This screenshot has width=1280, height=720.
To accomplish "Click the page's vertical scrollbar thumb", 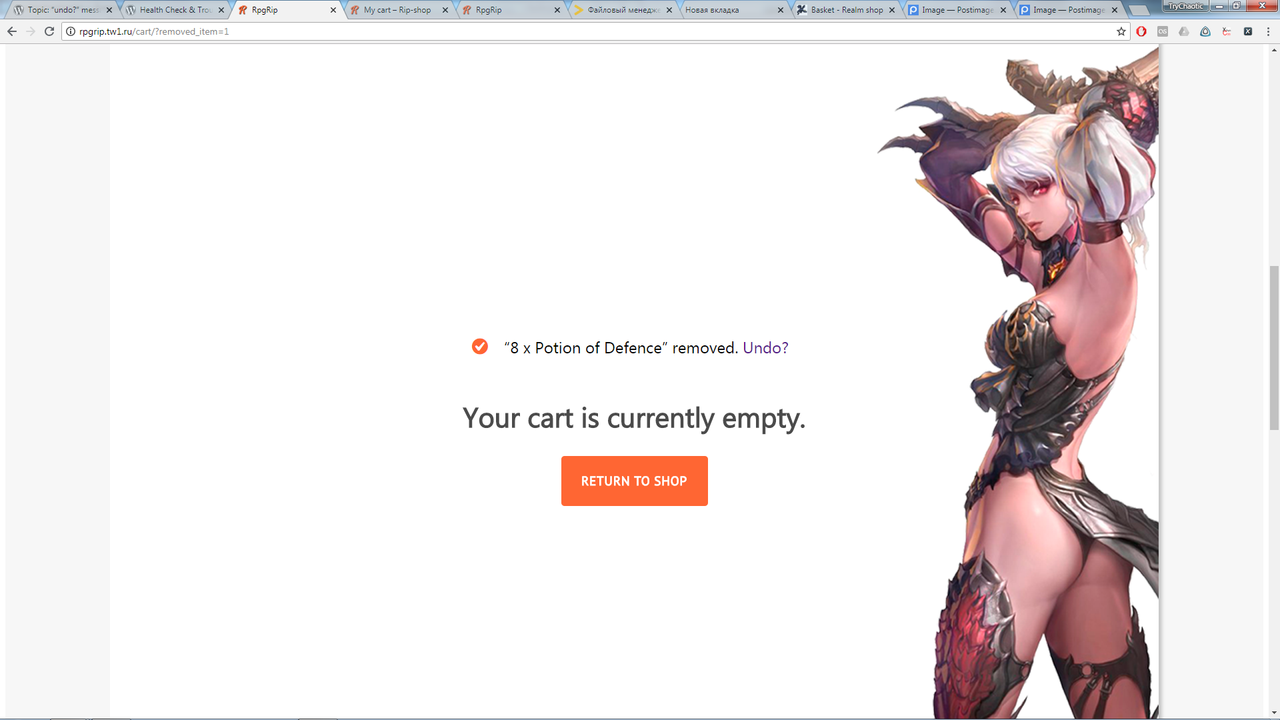I will (1274, 348).
